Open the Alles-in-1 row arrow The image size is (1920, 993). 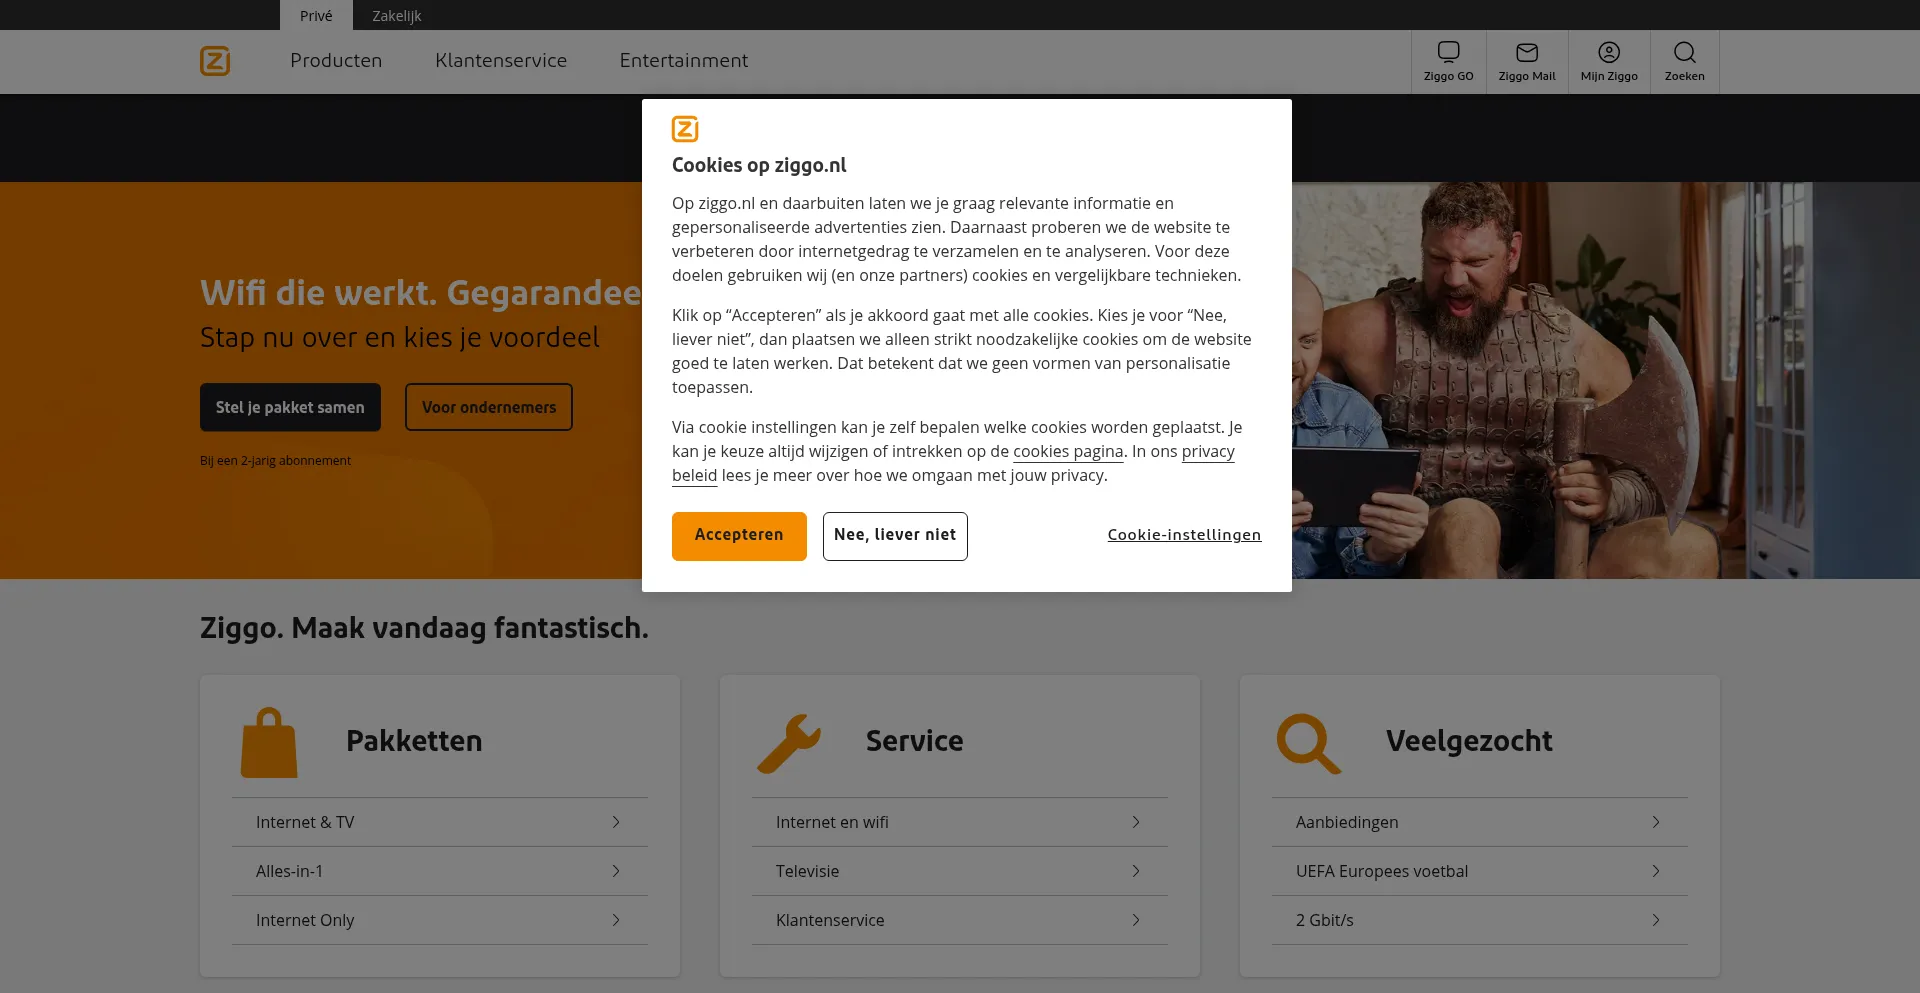(616, 871)
